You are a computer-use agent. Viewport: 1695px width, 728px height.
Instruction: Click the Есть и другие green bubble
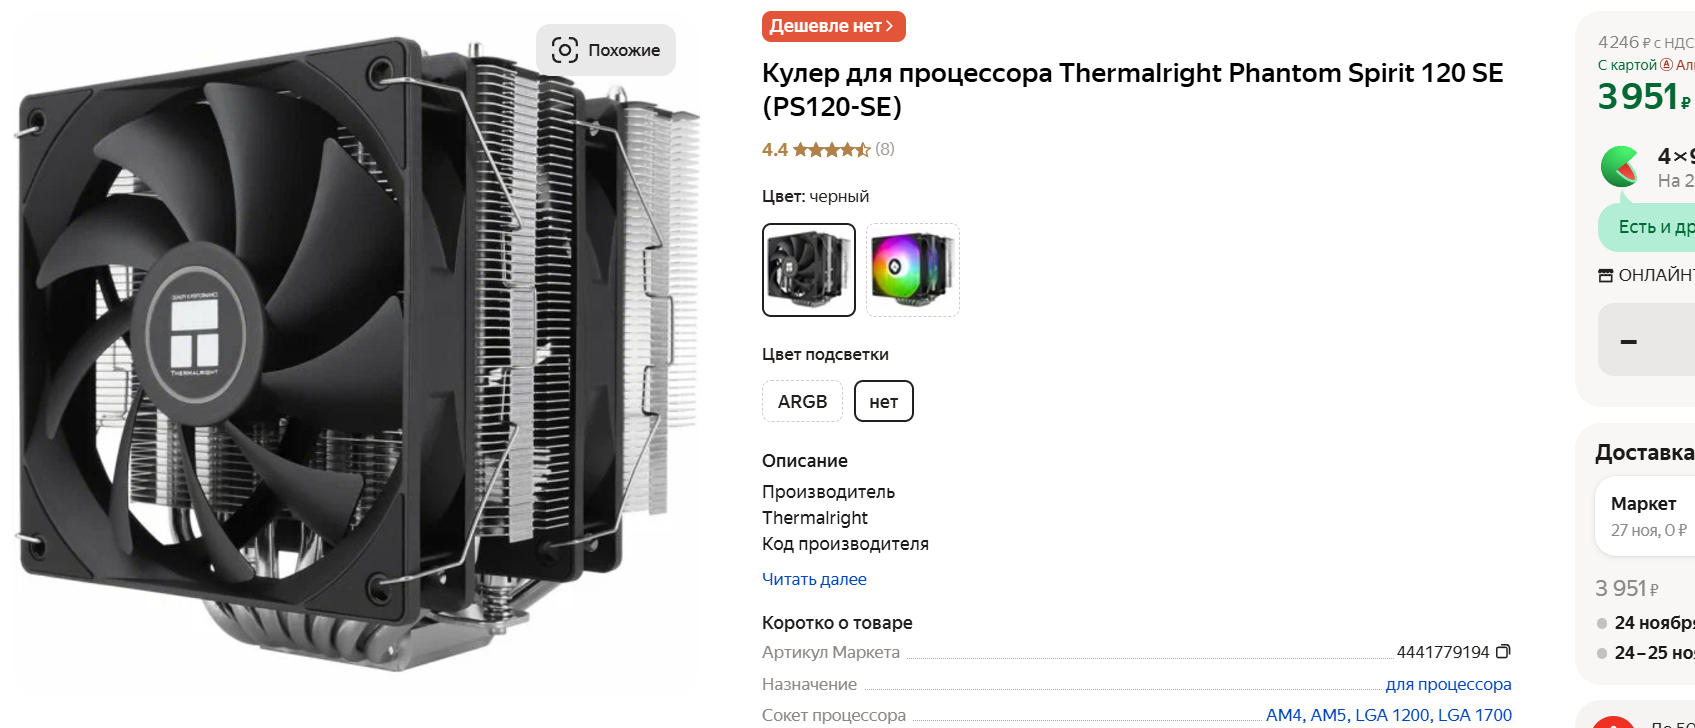[1647, 227]
